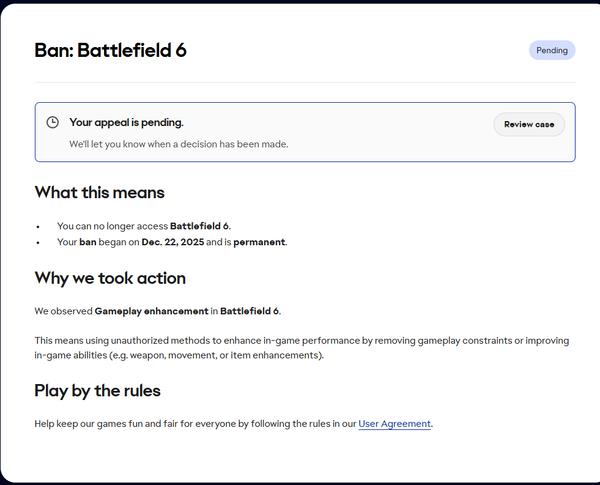This screenshot has width=600, height=485.
Task: Click the 'You can no longer access' bullet
Action: pyautogui.click(x=112, y=226)
